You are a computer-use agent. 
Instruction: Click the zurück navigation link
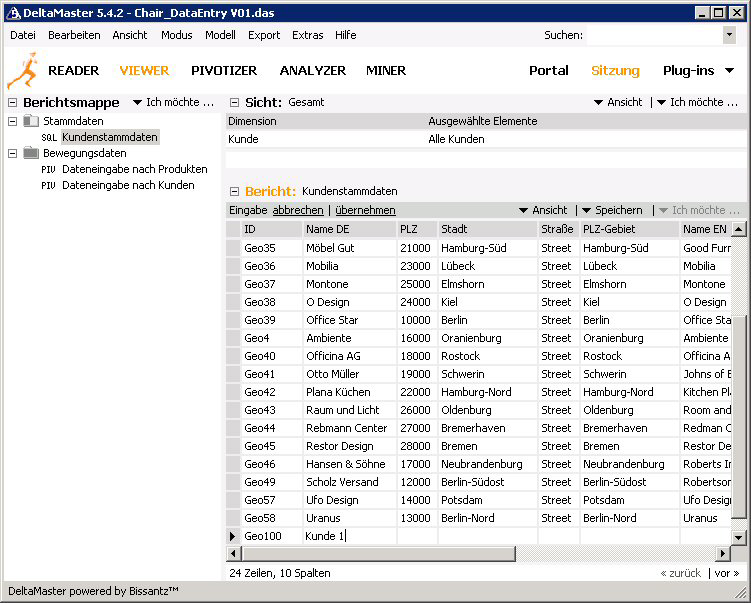pos(680,573)
